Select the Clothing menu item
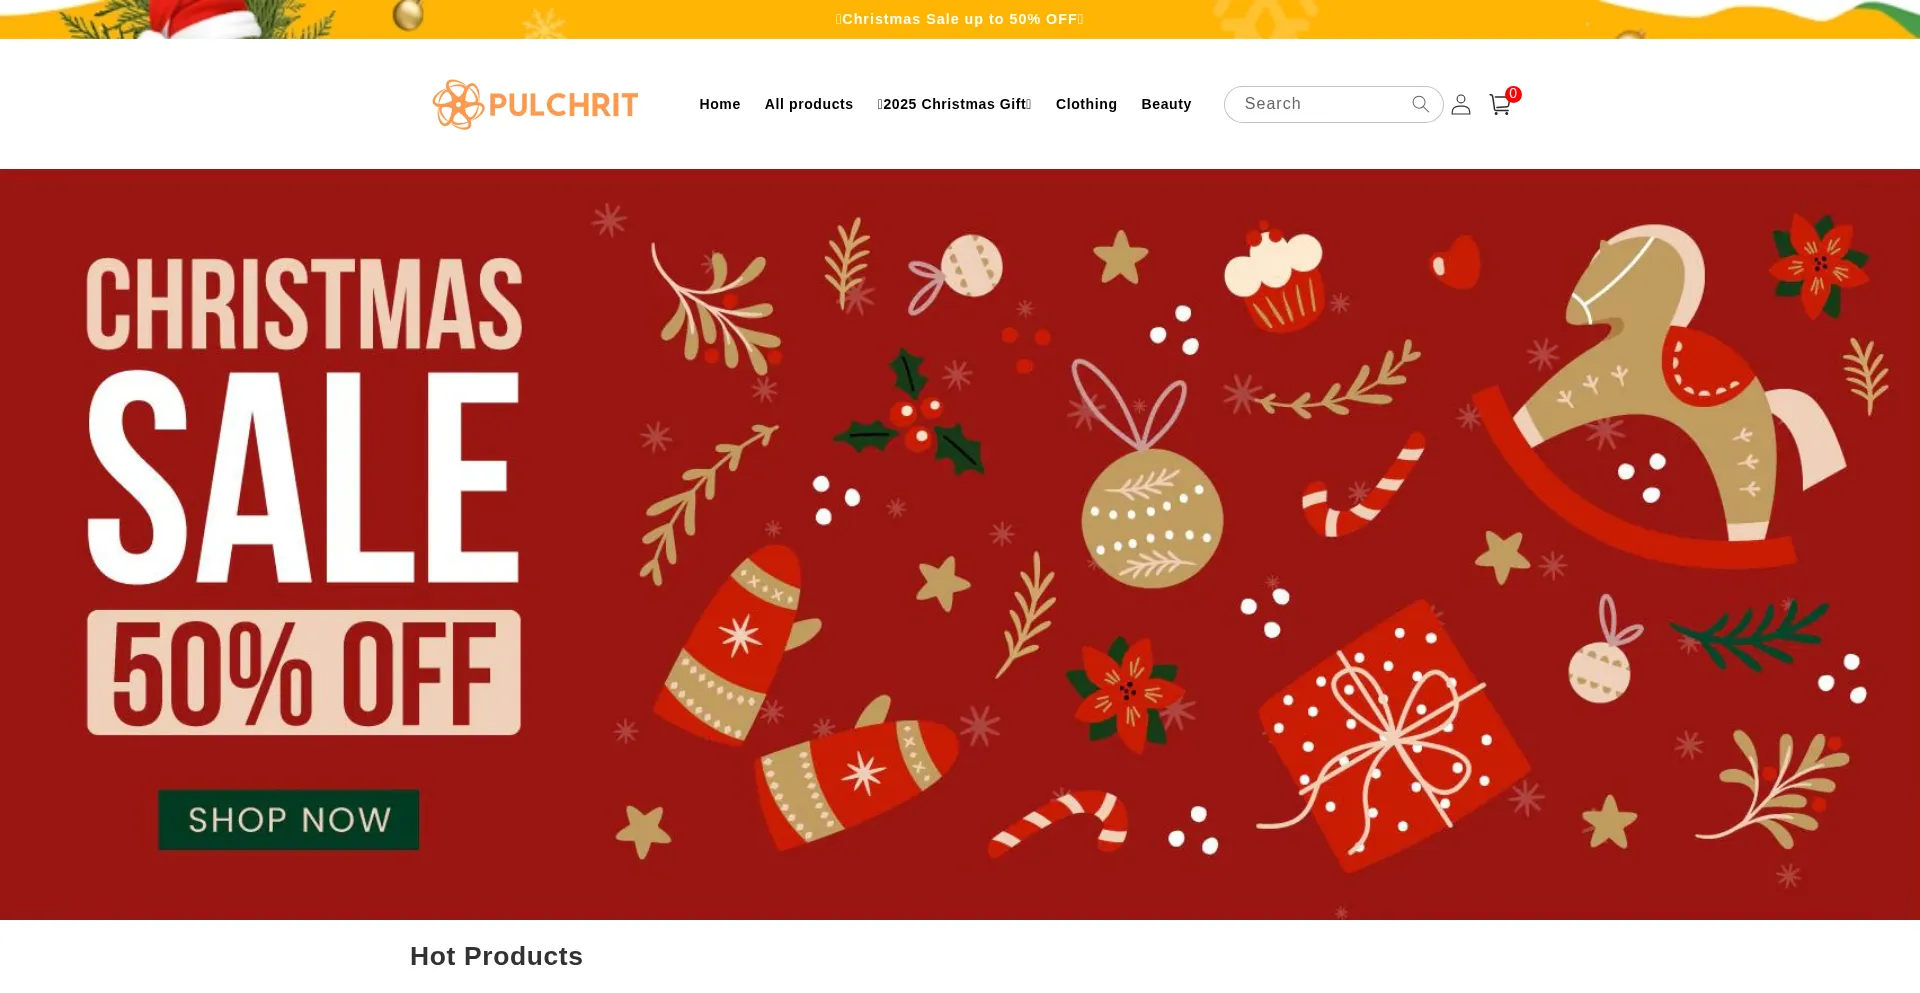 (1086, 104)
